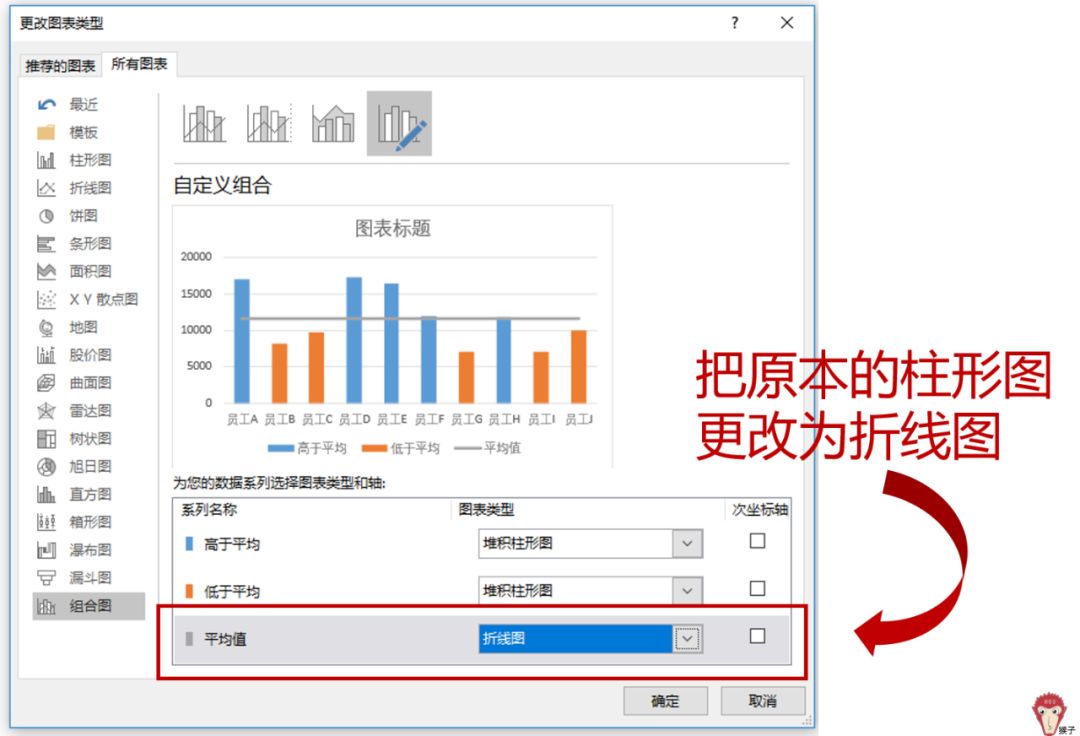Choose the Stock chart (股价图) icon
The image size is (1080, 736).
46,355
